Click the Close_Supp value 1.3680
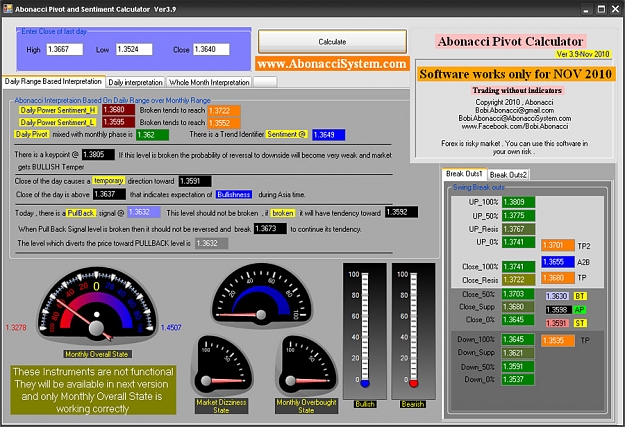 point(518,307)
